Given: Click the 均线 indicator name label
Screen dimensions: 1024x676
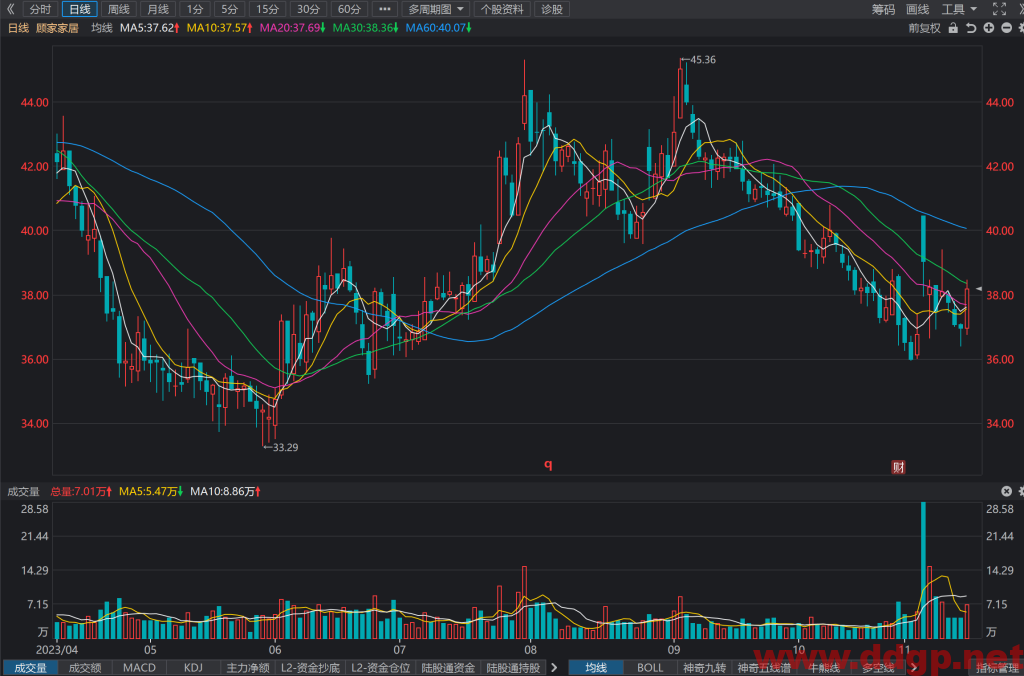Looking at the screenshot, I should tap(102, 28).
